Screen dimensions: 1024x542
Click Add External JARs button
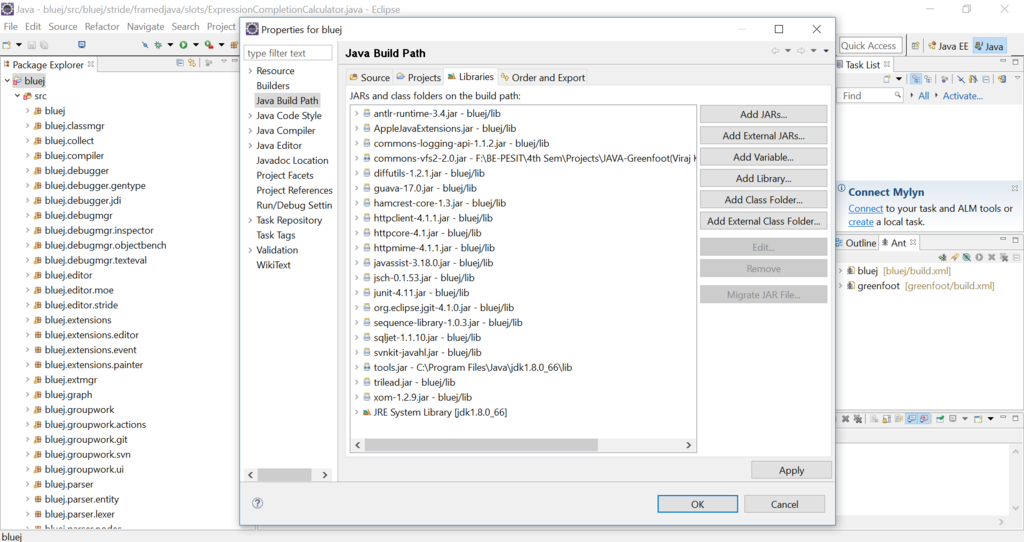[763, 136]
